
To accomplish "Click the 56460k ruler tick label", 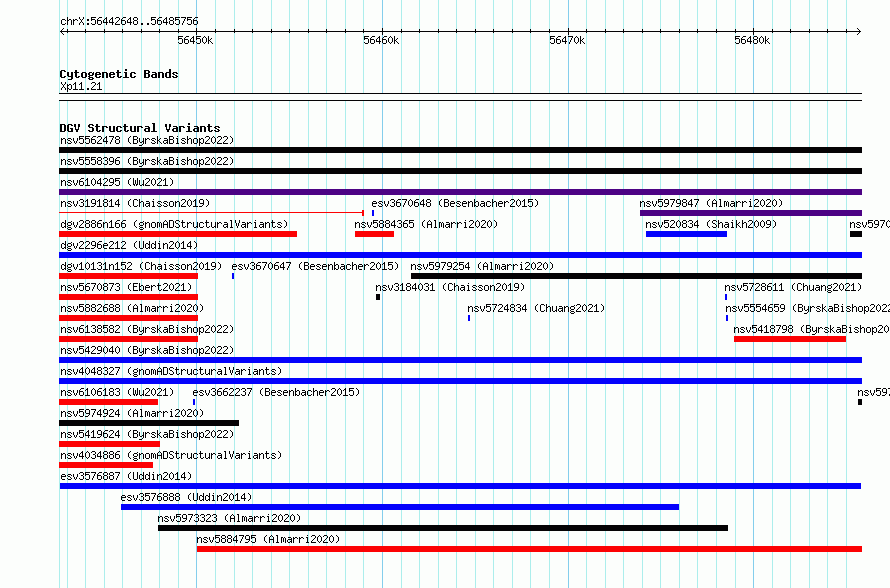I will [x=381, y=40].
